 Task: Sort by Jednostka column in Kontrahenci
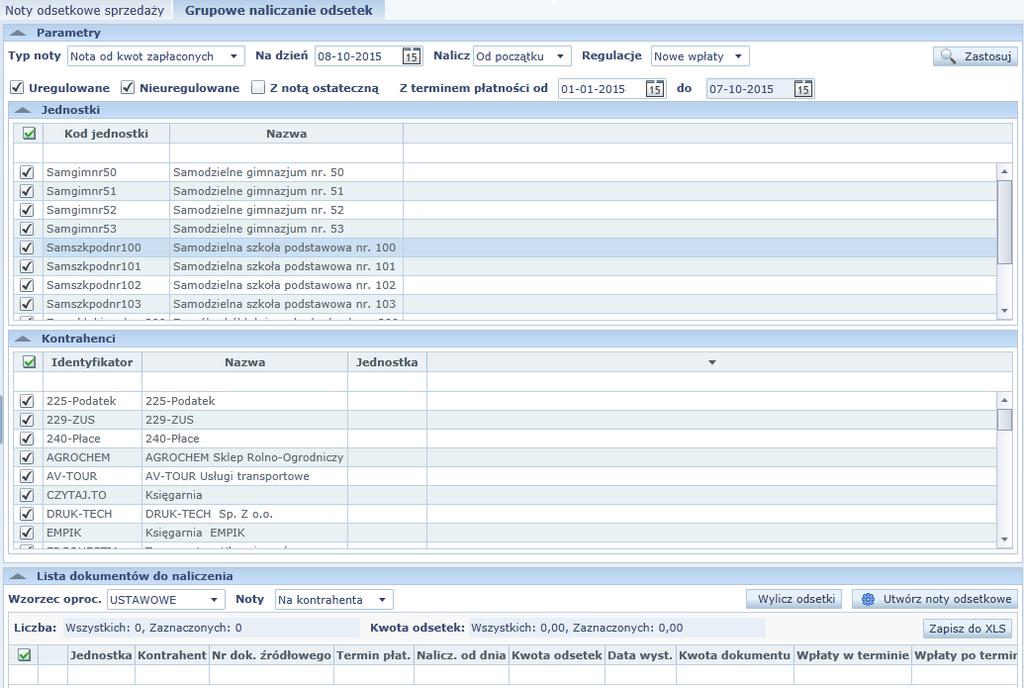point(387,362)
